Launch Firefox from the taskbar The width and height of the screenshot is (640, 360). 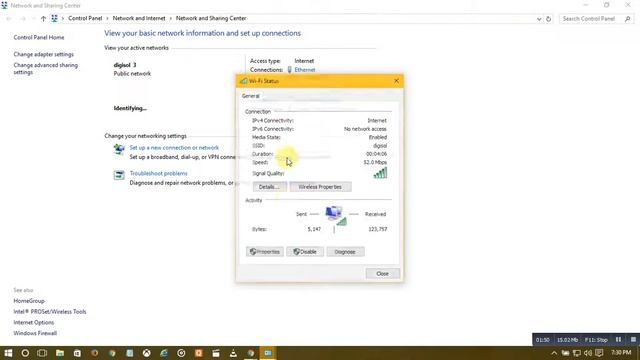point(95,353)
